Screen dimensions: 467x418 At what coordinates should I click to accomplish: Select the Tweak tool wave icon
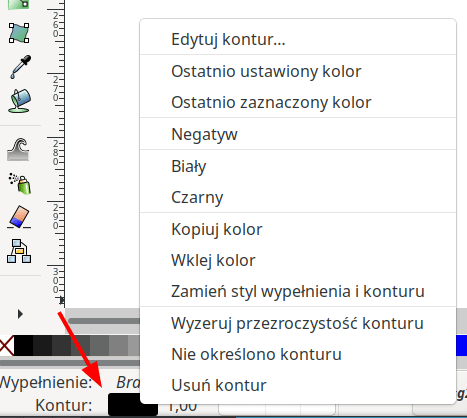19,149
